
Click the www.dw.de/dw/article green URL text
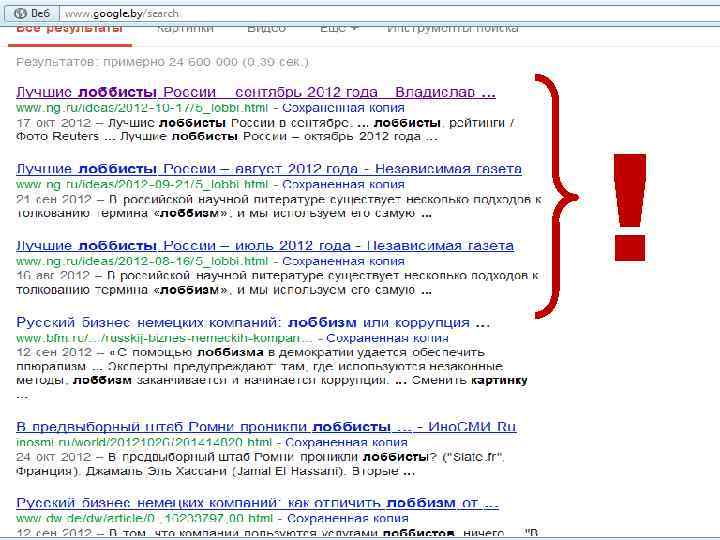[145, 518]
